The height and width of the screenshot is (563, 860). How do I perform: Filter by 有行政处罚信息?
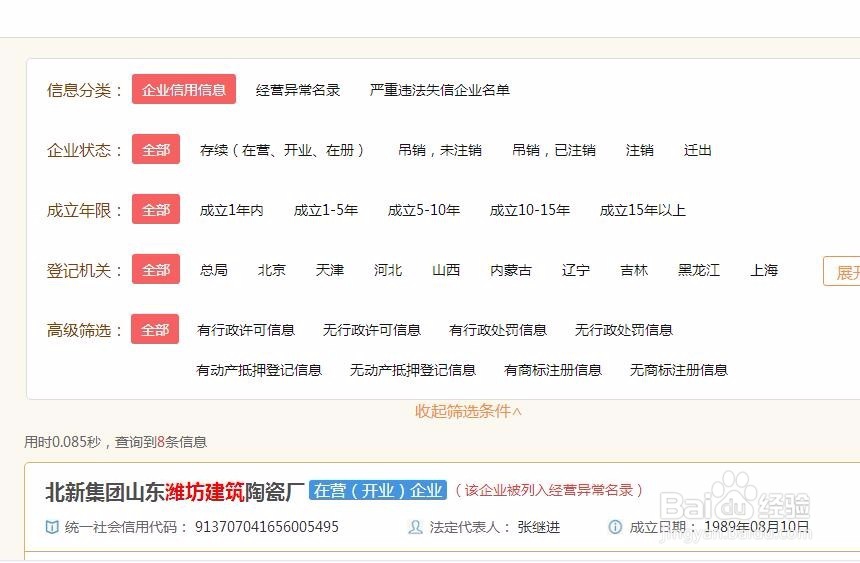[498, 329]
